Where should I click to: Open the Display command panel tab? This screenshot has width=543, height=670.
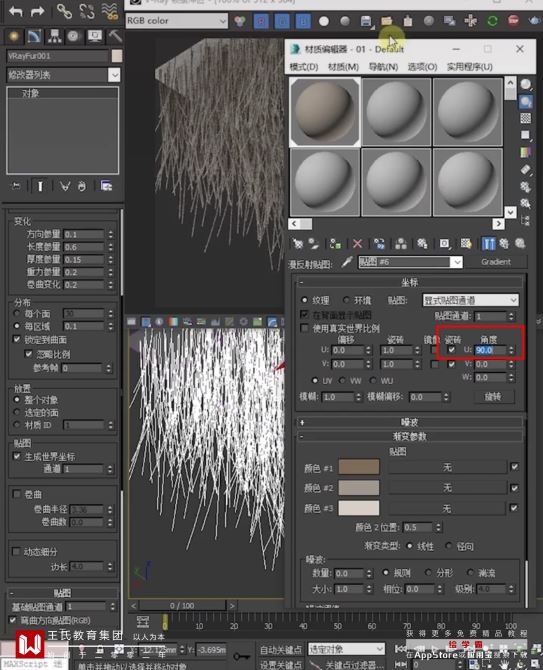click(x=94, y=37)
